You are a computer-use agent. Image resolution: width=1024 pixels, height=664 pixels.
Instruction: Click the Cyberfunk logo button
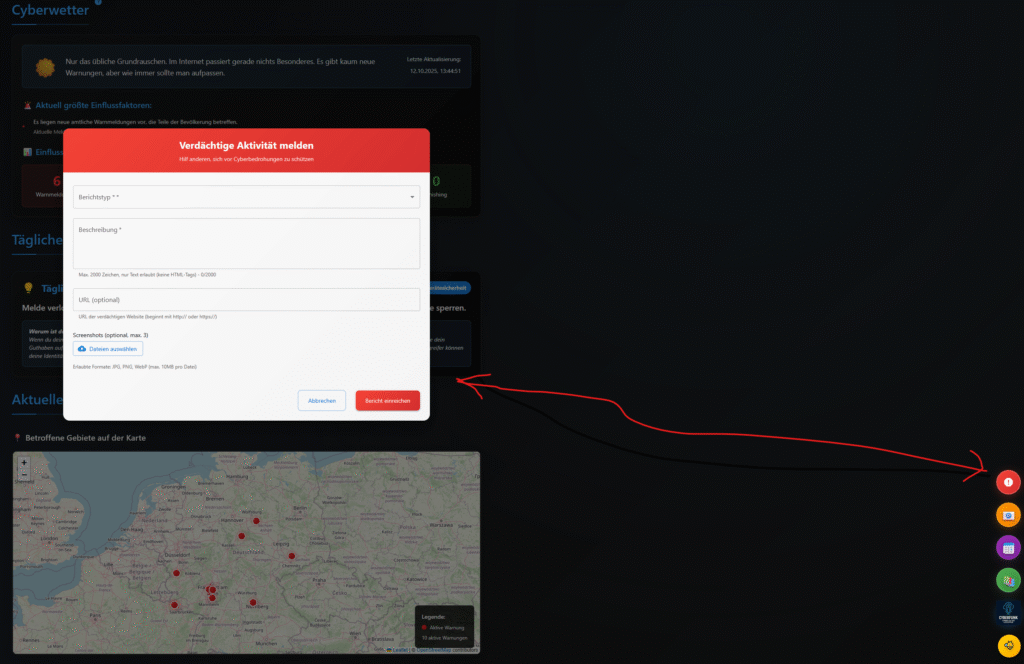pyautogui.click(x=1008, y=612)
